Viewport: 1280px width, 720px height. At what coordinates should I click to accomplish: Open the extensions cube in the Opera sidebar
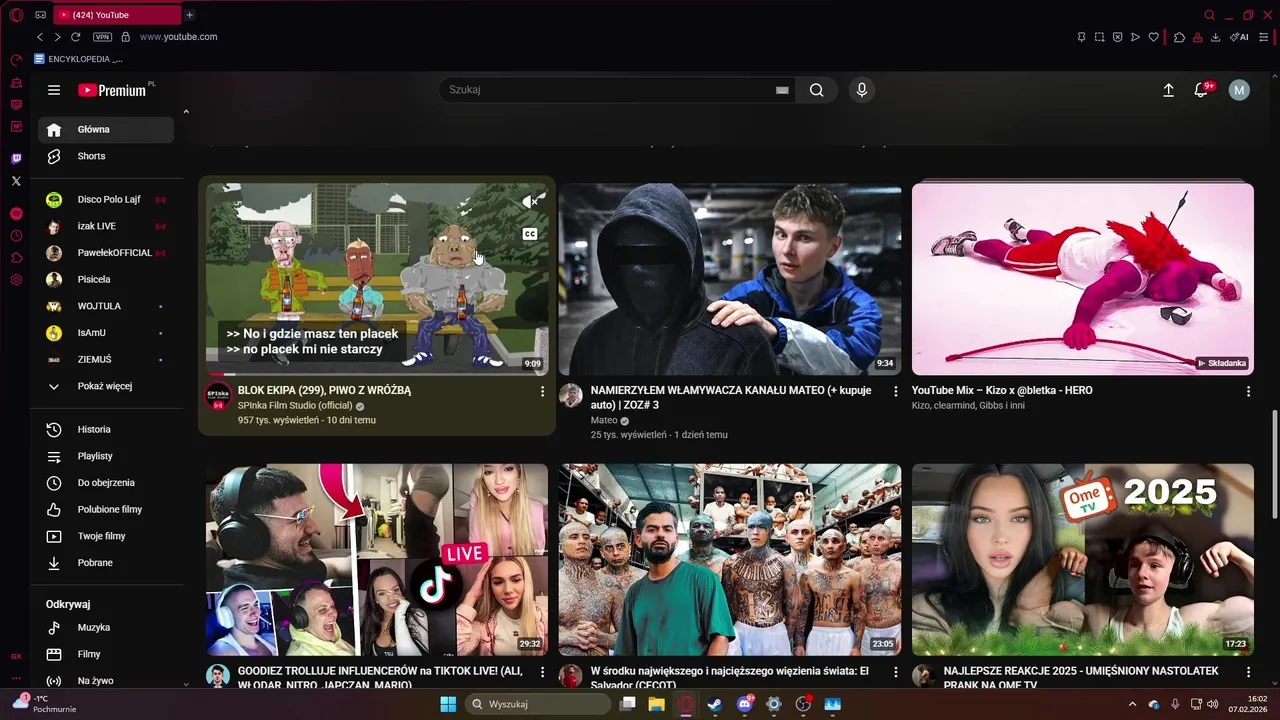(x=16, y=258)
